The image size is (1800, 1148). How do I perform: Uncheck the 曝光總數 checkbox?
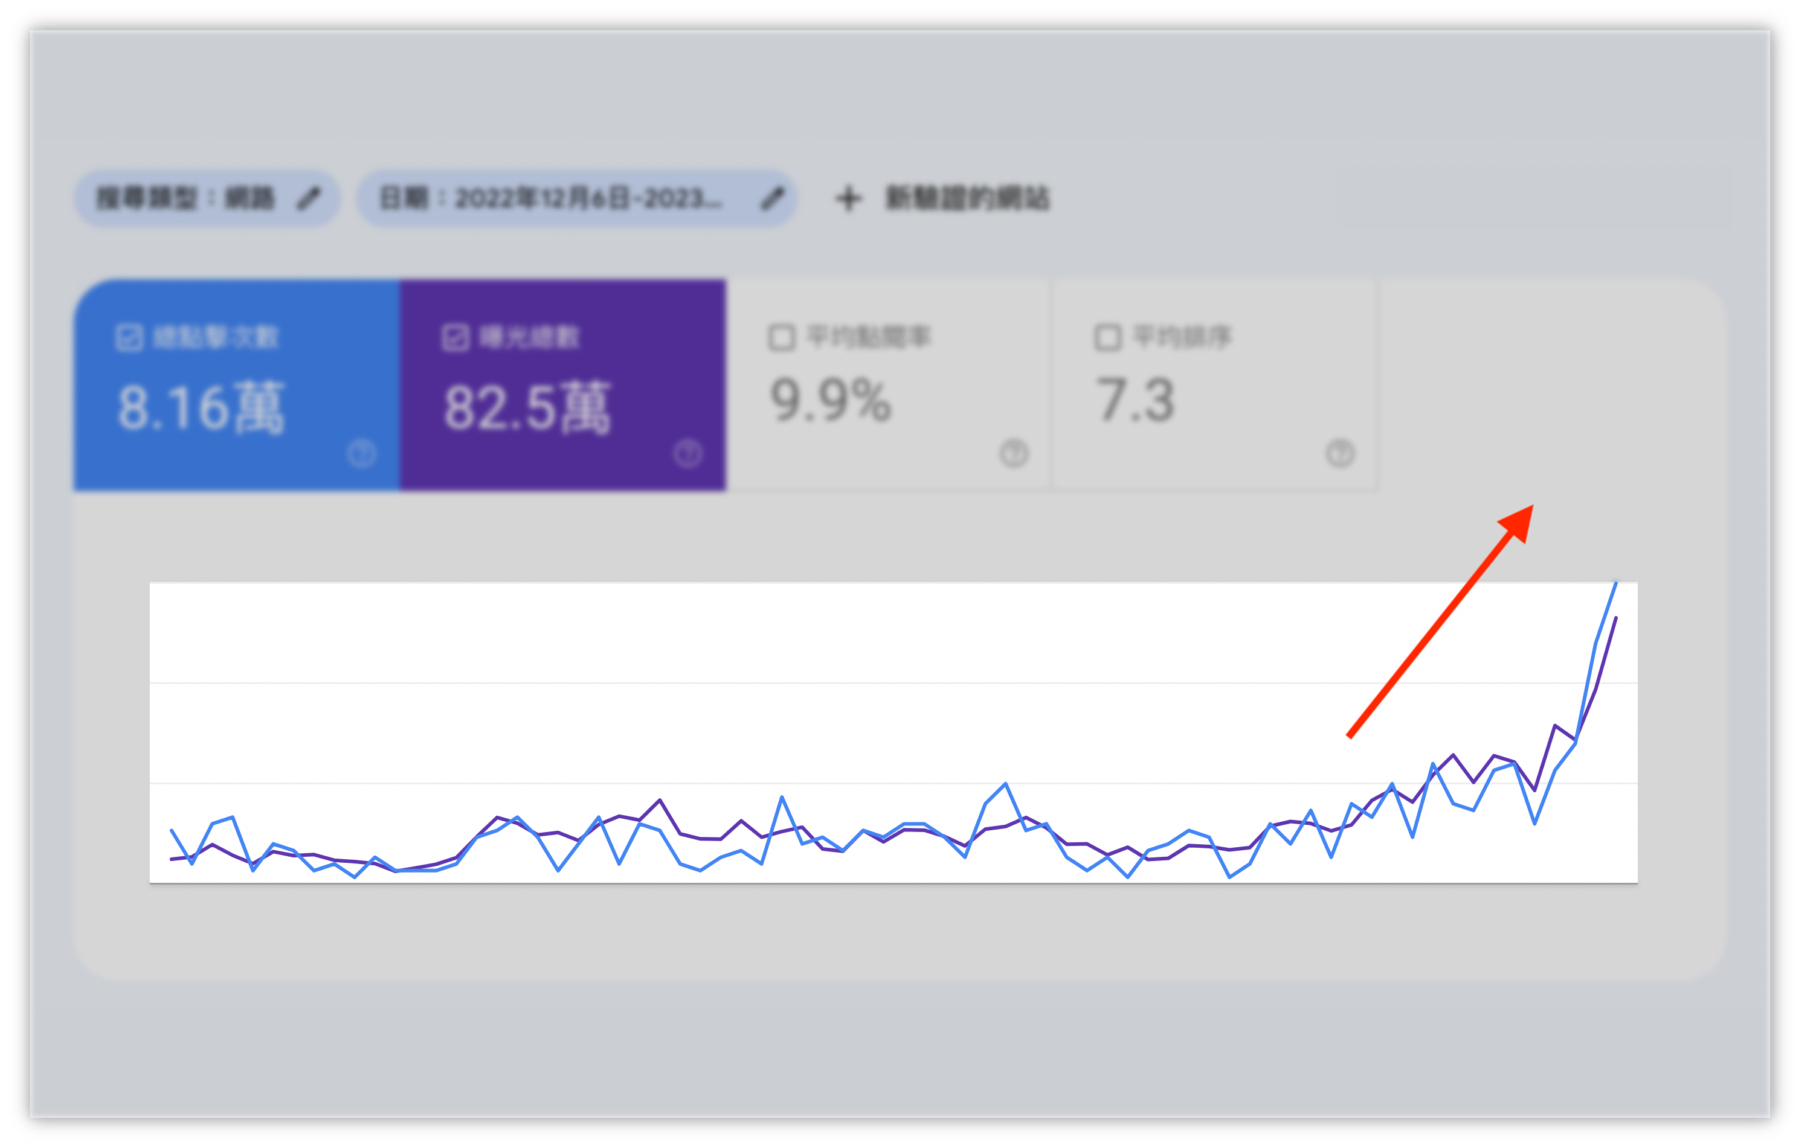pyautogui.click(x=454, y=337)
